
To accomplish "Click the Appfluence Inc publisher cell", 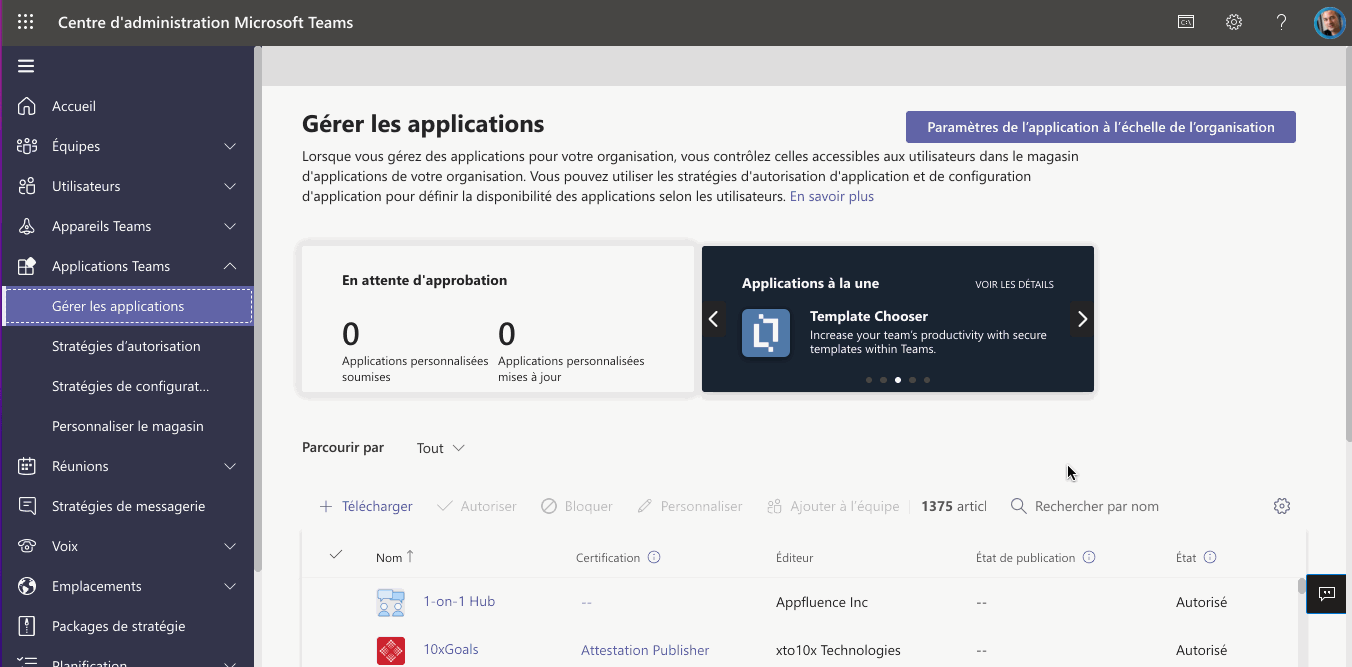I will click(x=822, y=602).
